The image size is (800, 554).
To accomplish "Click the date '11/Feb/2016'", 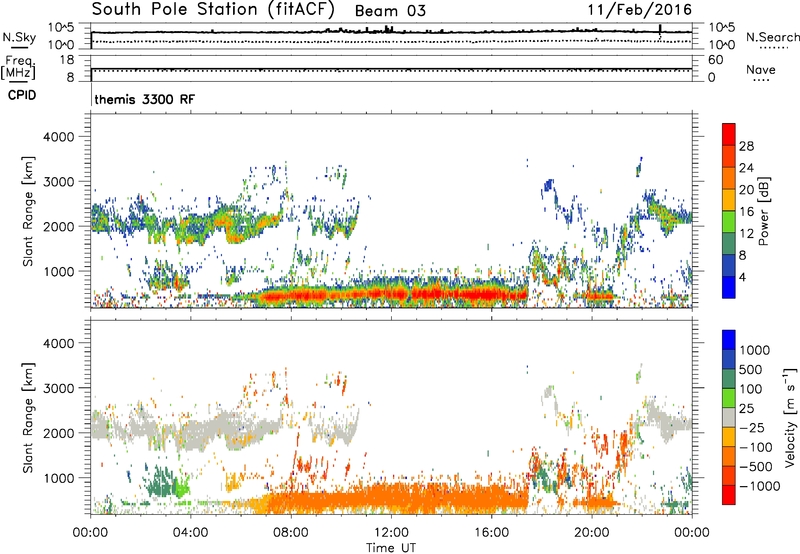I will pos(640,10).
